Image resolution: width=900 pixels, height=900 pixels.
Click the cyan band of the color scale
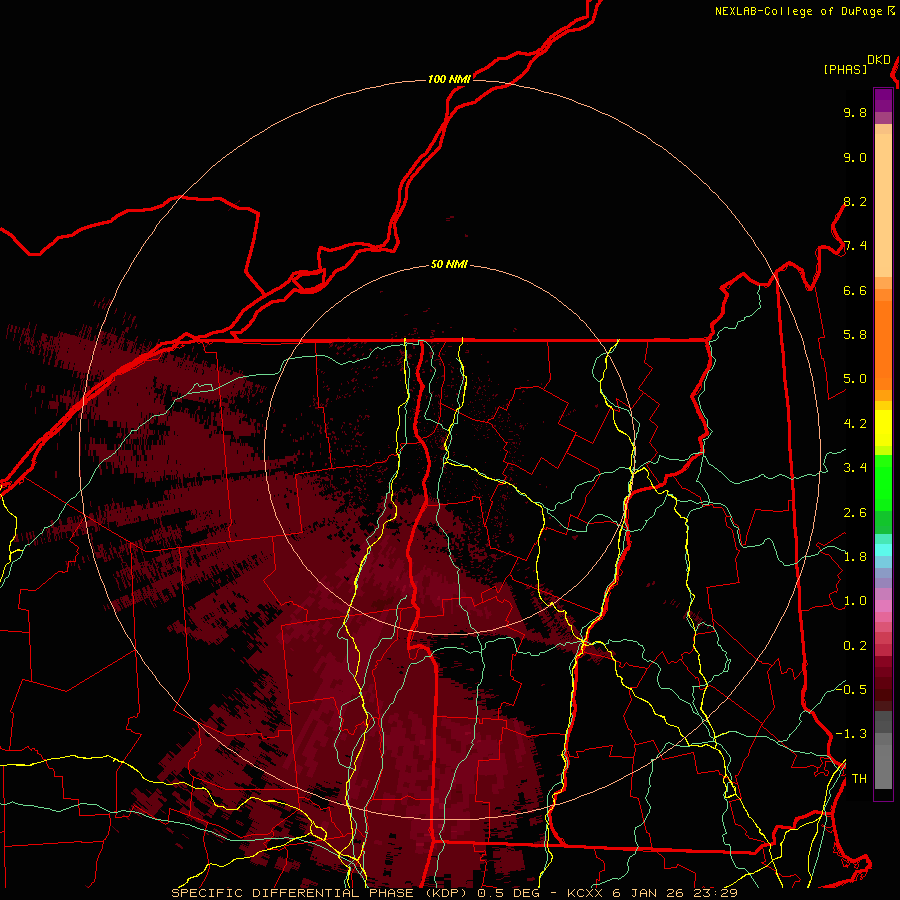pyautogui.click(x=883, y=550)
